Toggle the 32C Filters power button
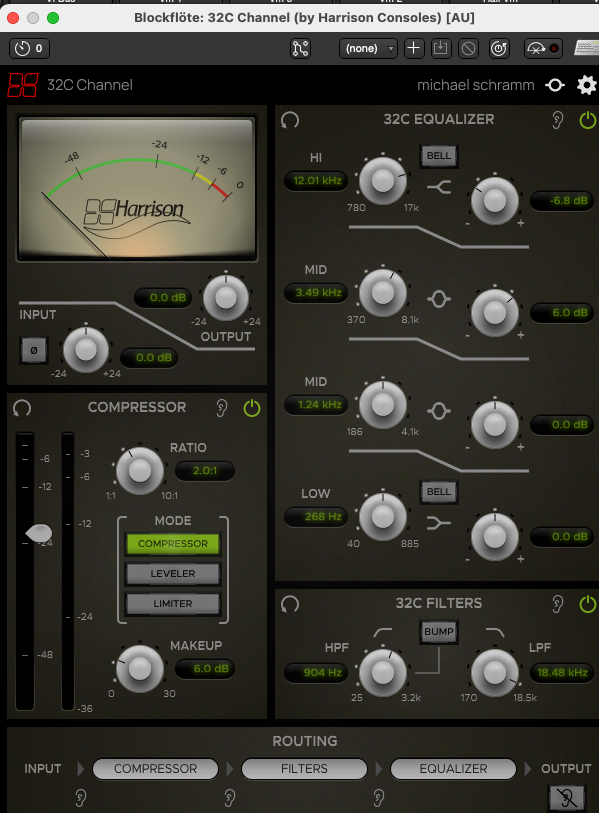Screen dimensions: 599x813 coord(588,604)
